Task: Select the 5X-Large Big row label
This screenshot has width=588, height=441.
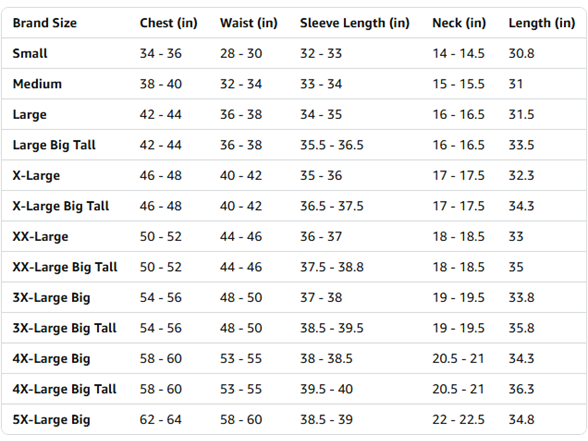Action: pyautogui.click(x=51, y=420)
